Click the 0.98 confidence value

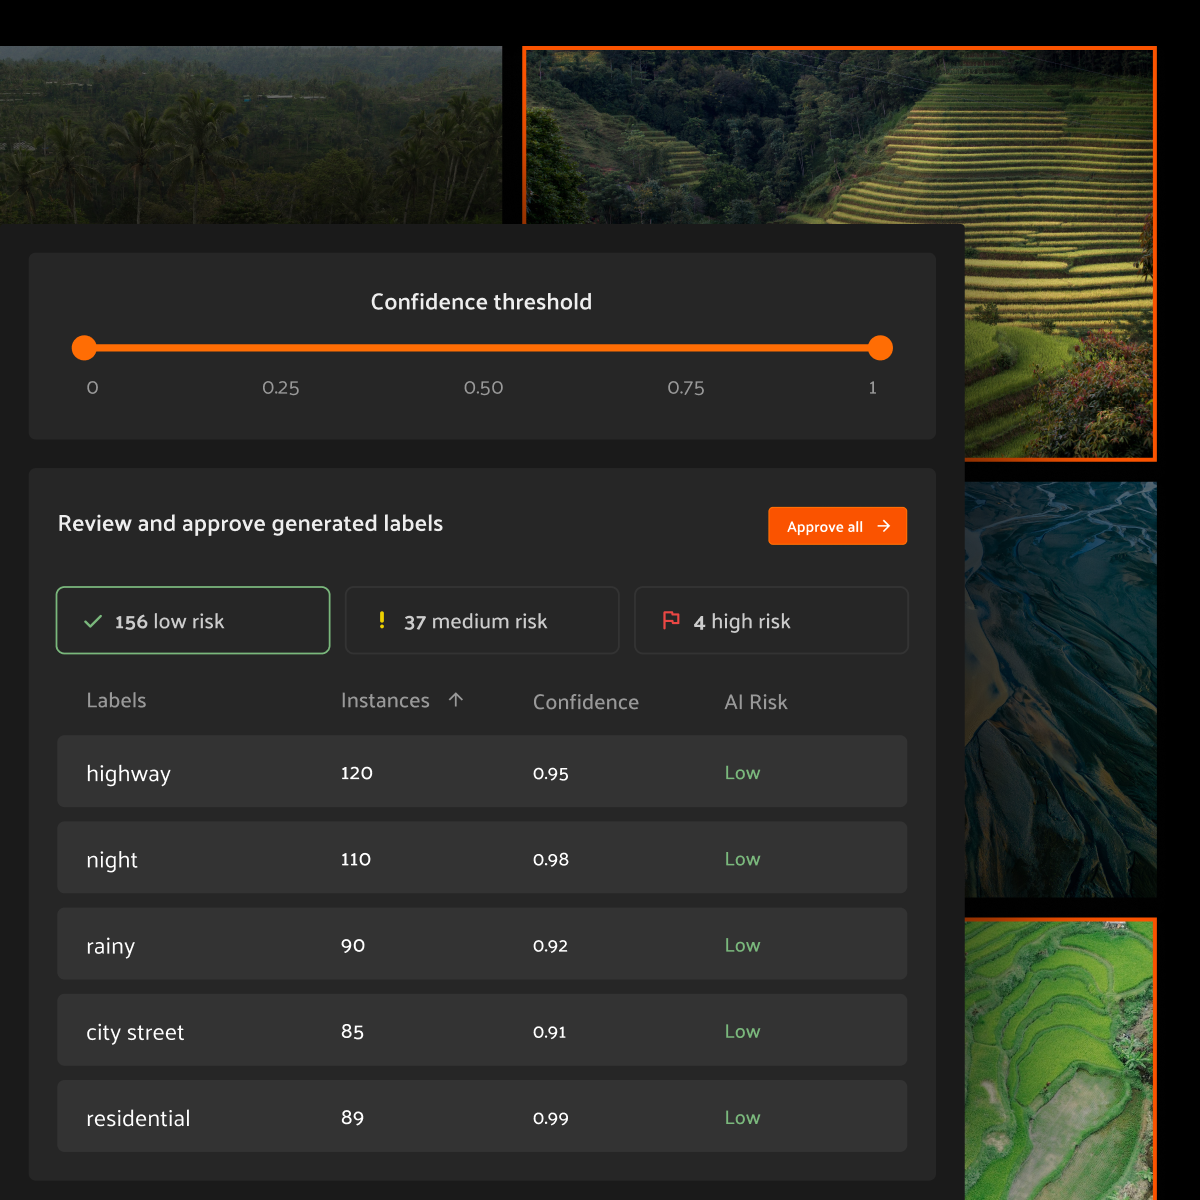tap(551, 859)
